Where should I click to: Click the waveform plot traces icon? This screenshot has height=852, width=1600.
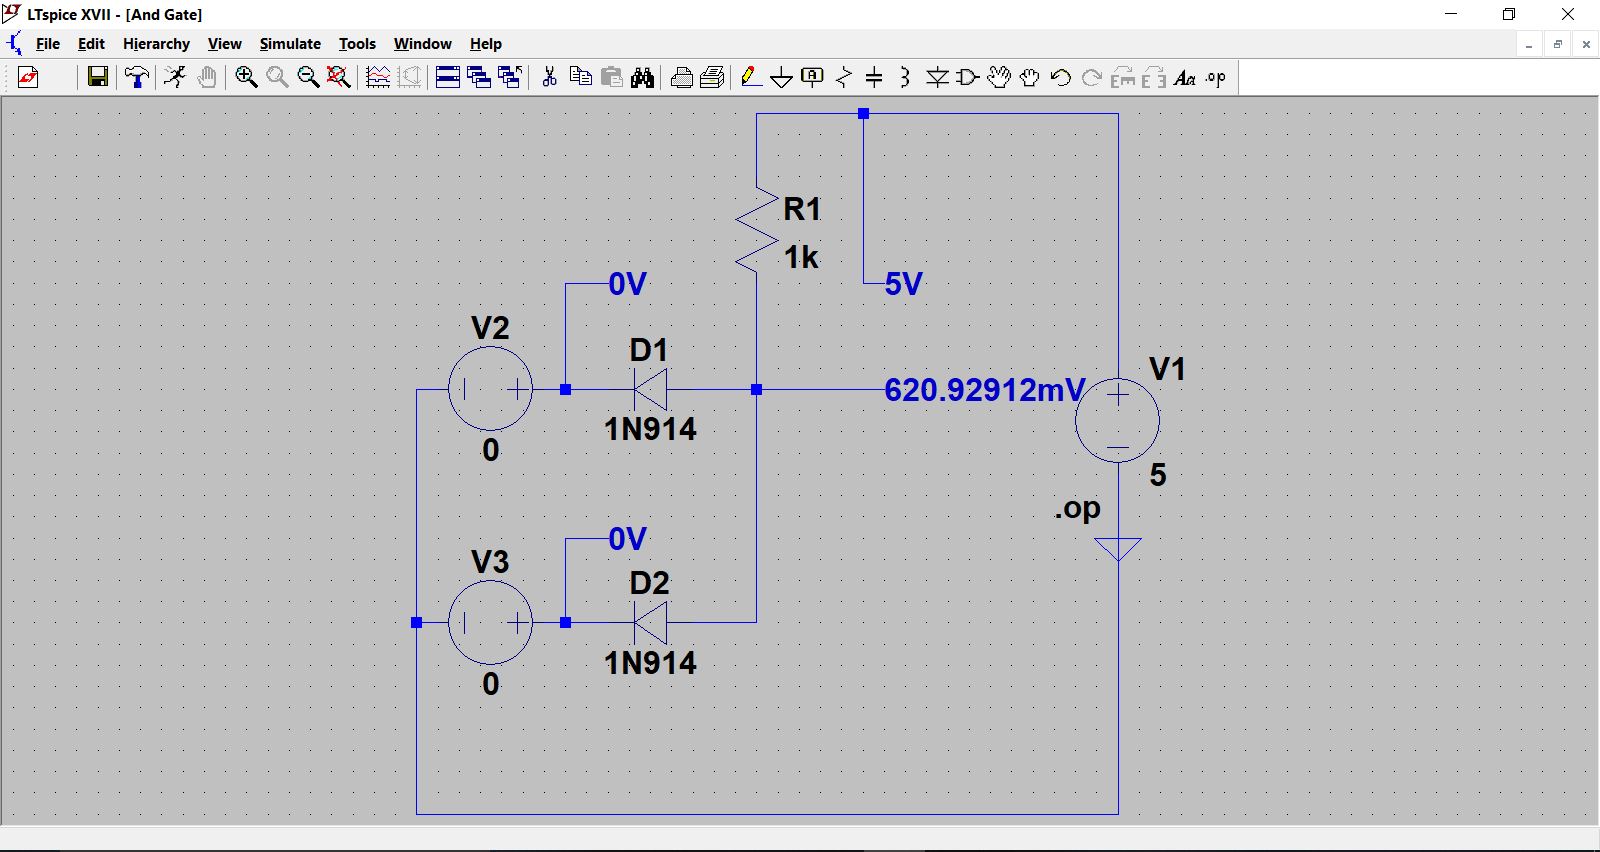click(x=378, y=78)
